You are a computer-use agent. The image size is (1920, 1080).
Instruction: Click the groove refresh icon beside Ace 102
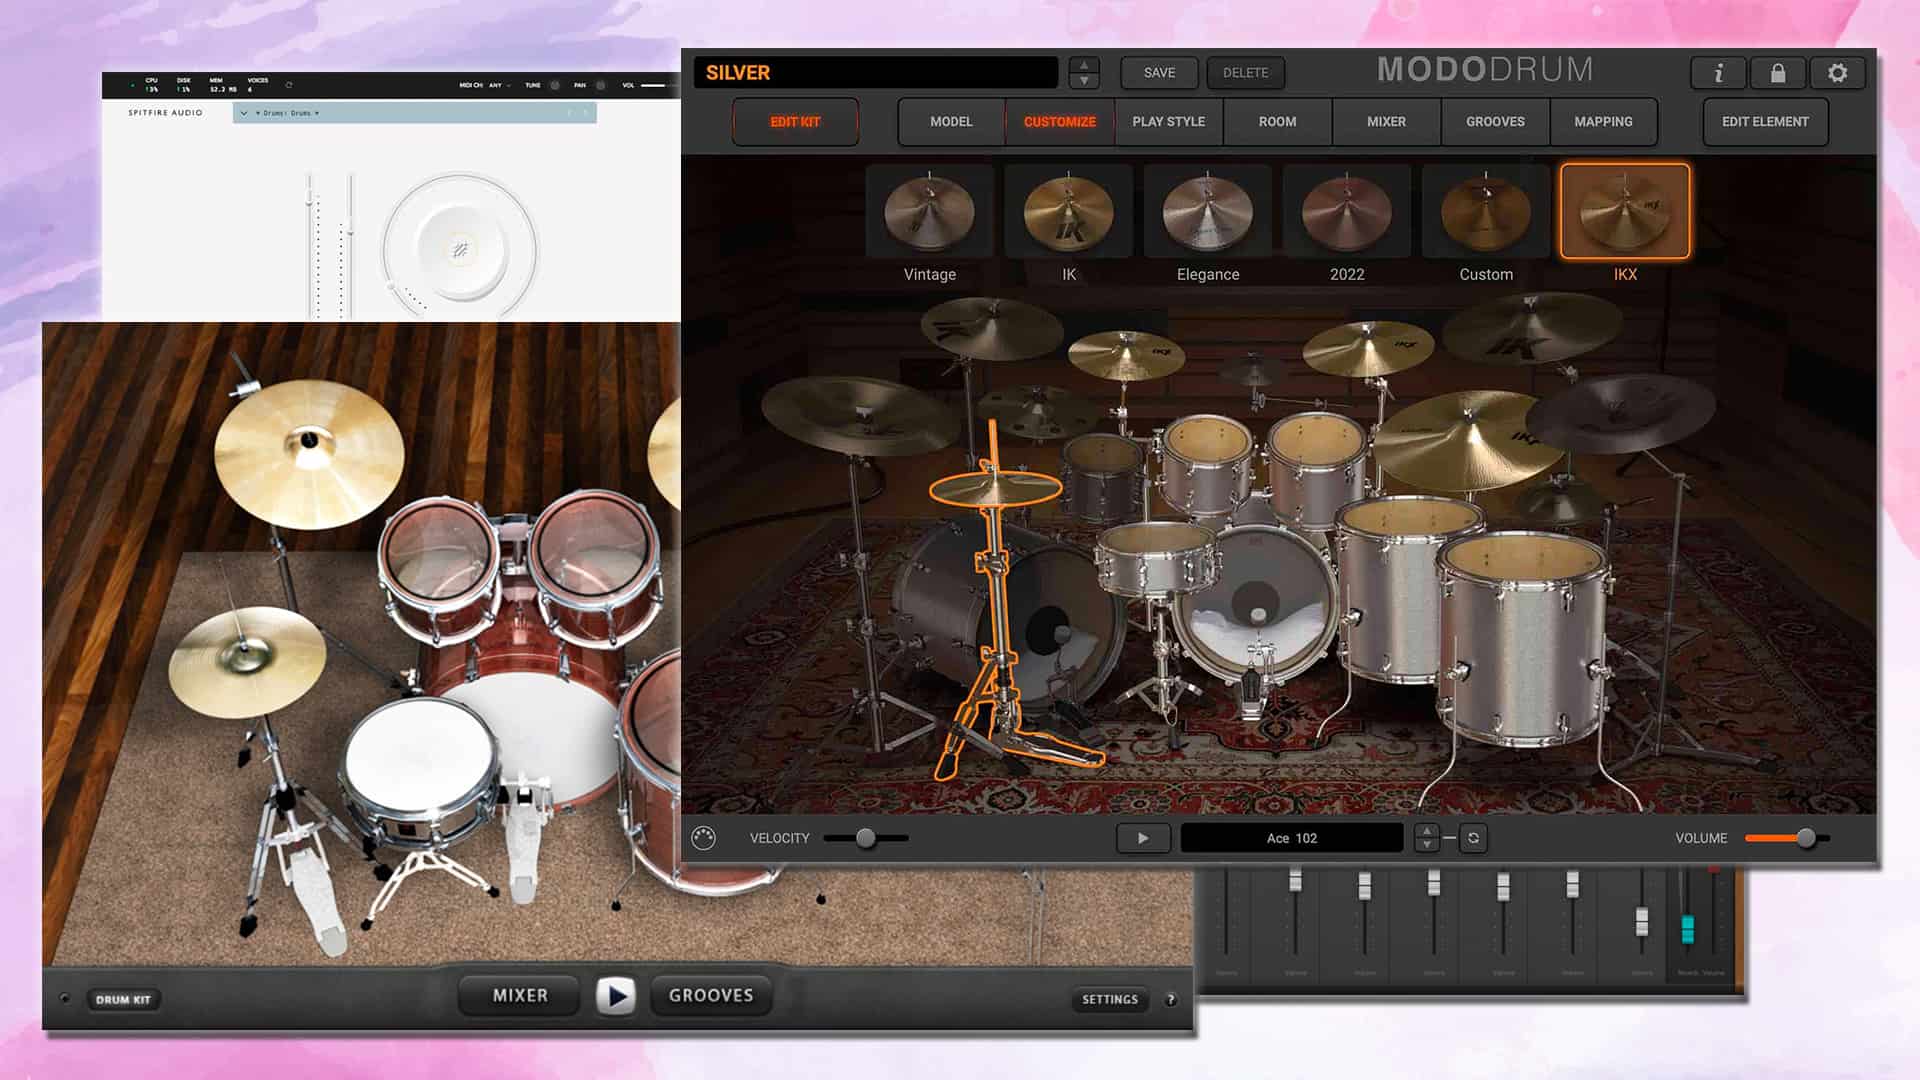coord(1473,838)
